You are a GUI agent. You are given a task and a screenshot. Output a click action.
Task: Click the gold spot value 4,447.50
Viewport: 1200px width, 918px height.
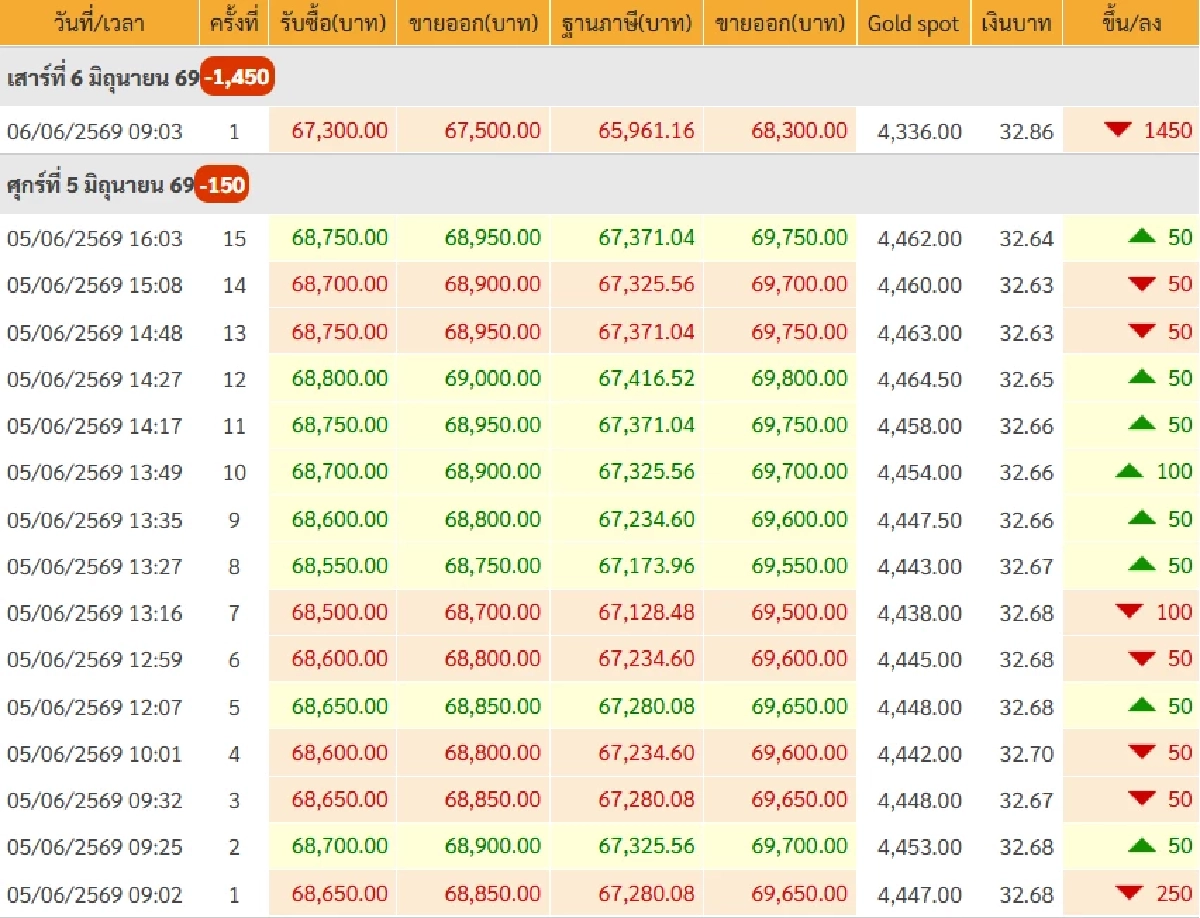[919, 519]
